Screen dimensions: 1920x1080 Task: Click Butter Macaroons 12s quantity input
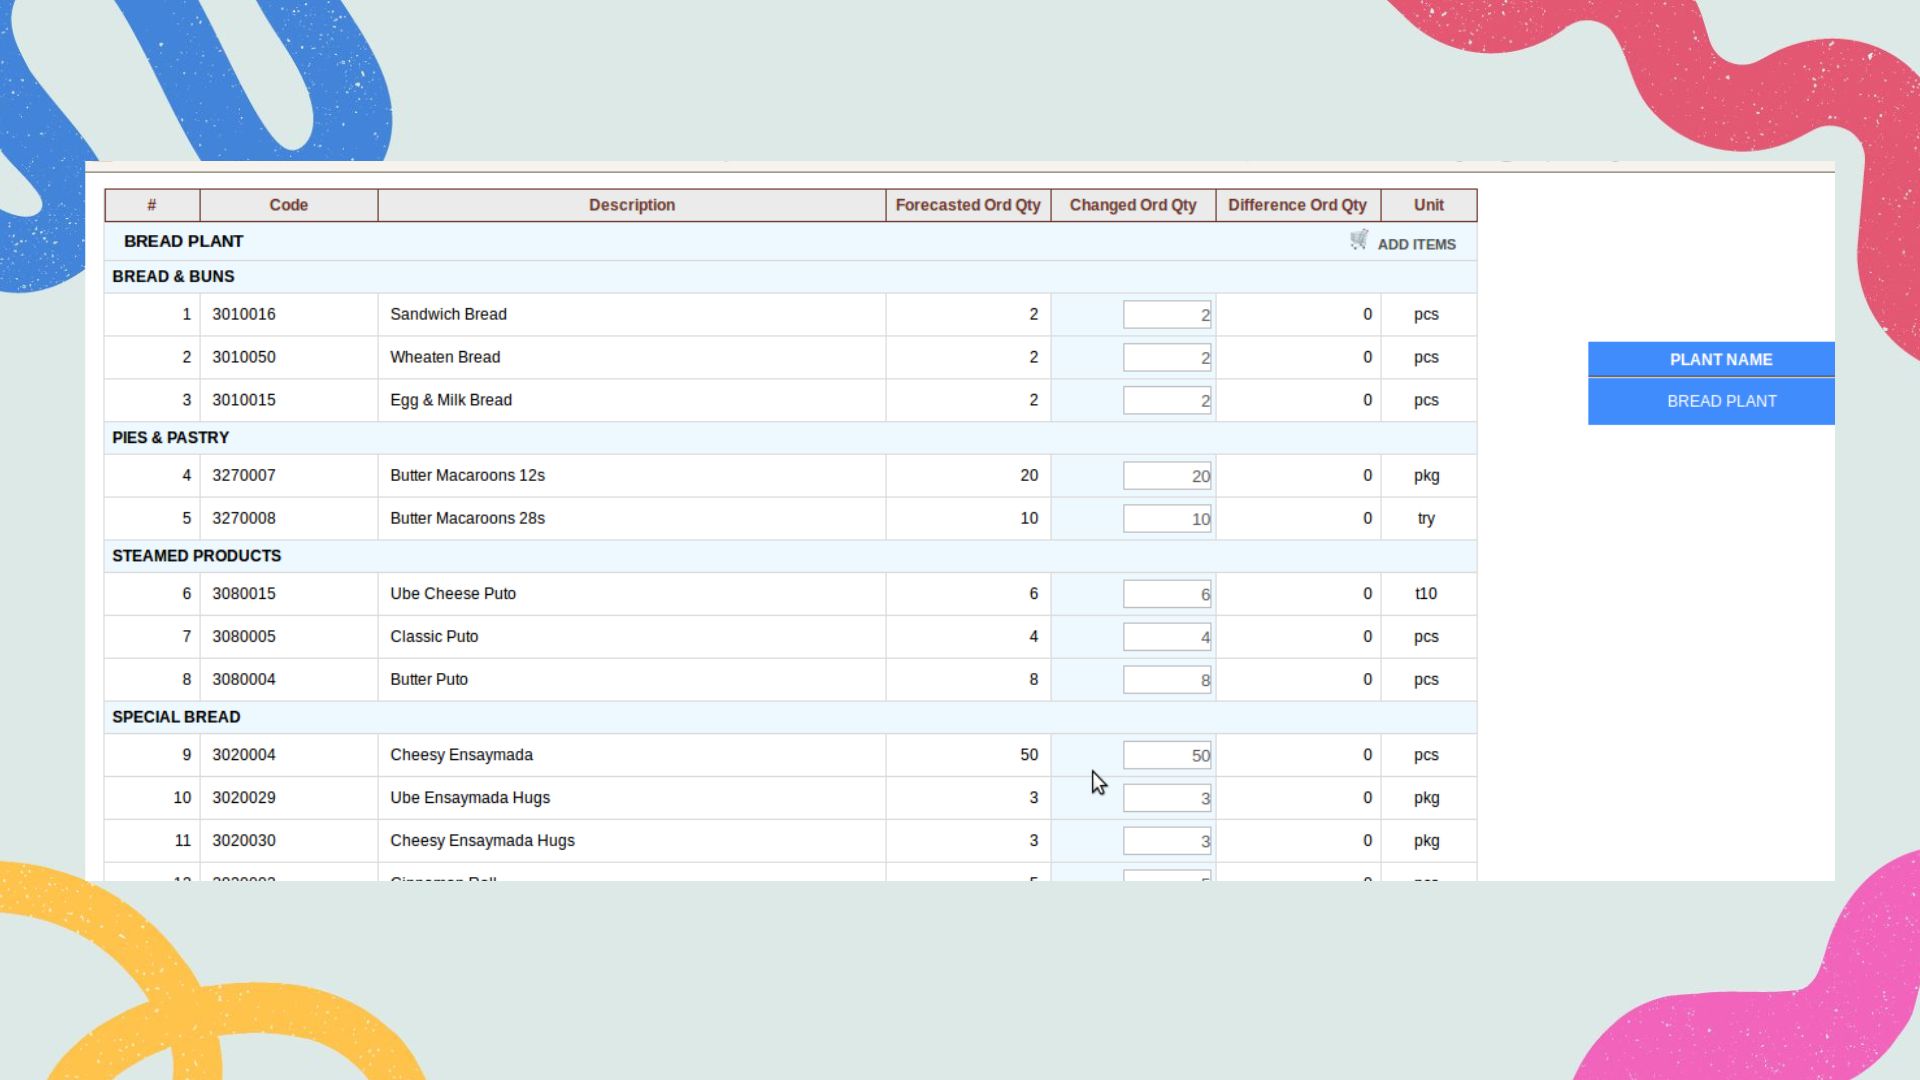(x=1166, y=476)
